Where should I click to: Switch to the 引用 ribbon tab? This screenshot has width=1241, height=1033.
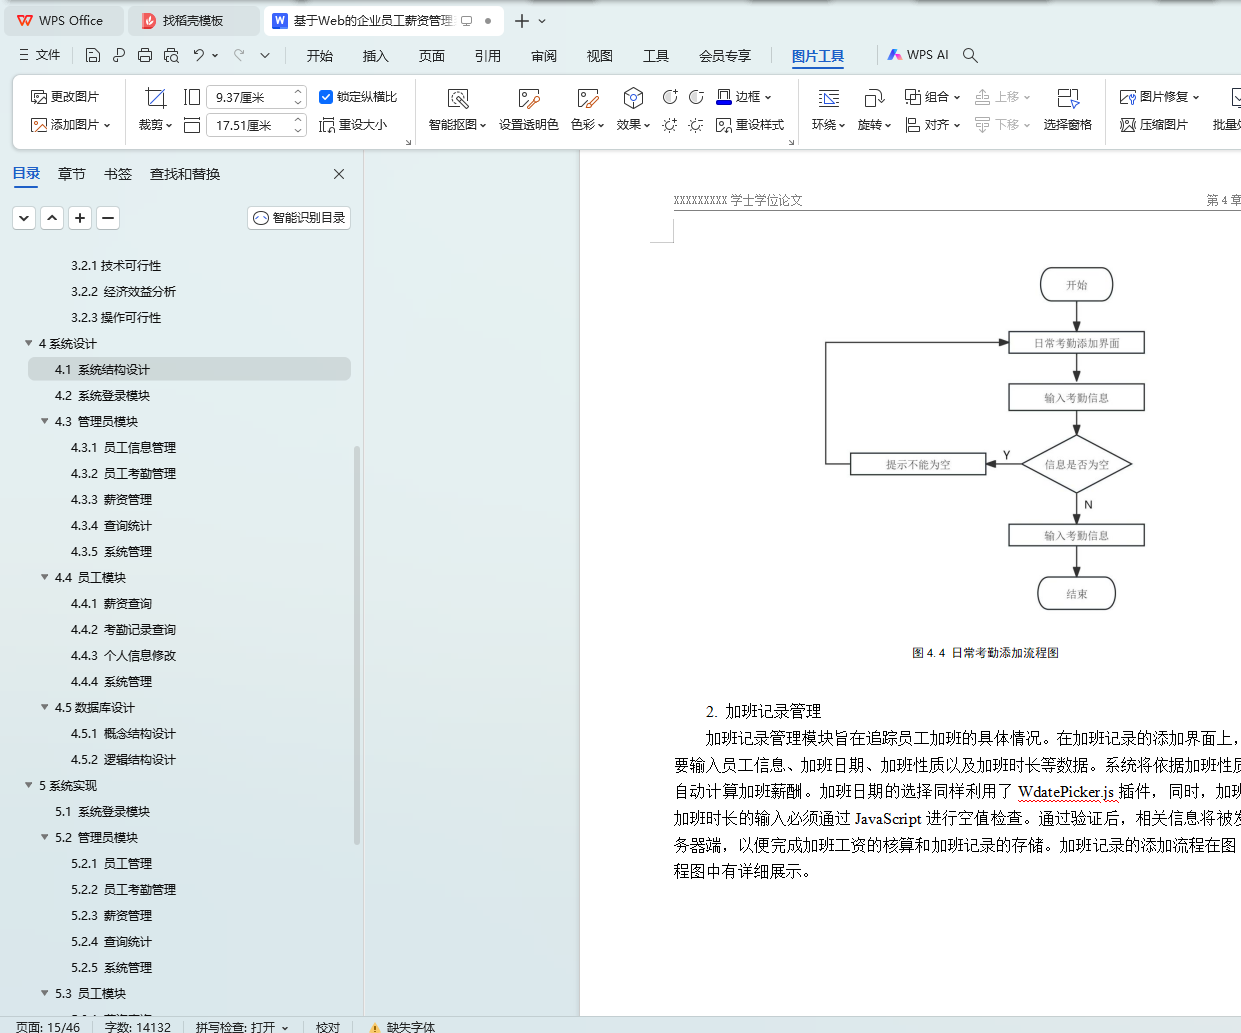[x=488, y=56]
